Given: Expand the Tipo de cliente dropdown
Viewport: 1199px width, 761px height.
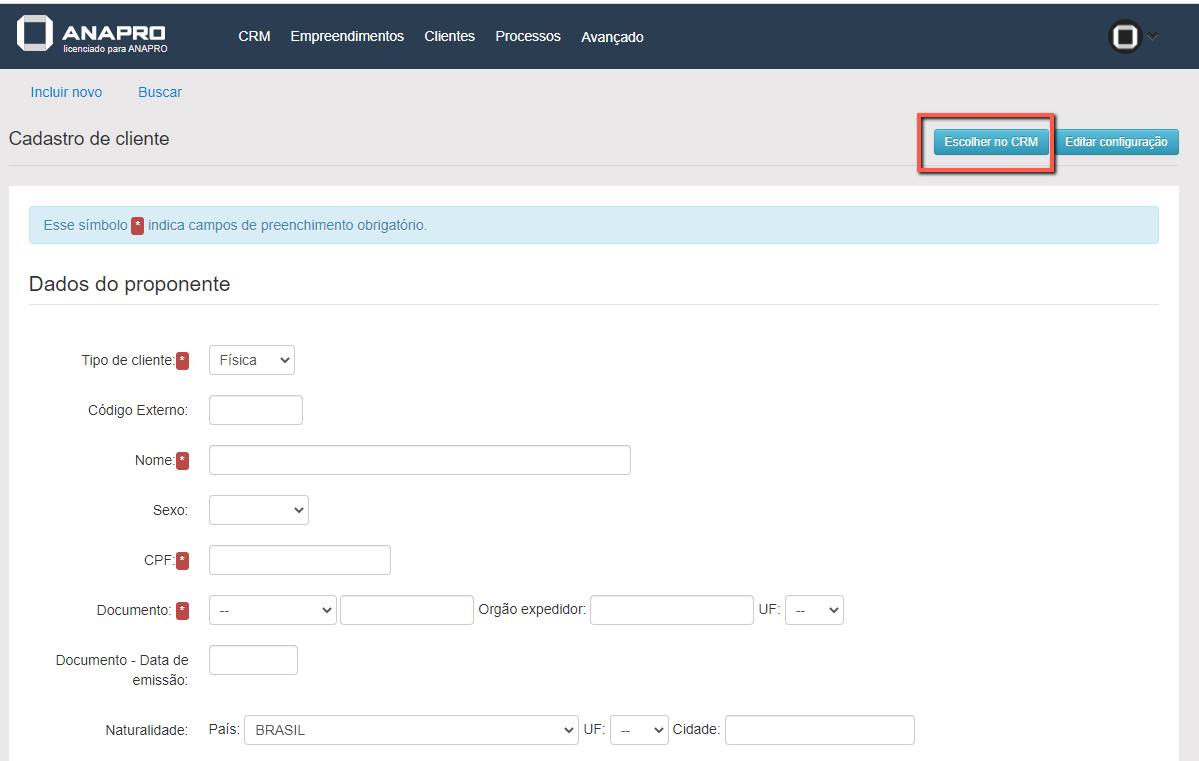Looking at the screenshot, I should (252, 360).
